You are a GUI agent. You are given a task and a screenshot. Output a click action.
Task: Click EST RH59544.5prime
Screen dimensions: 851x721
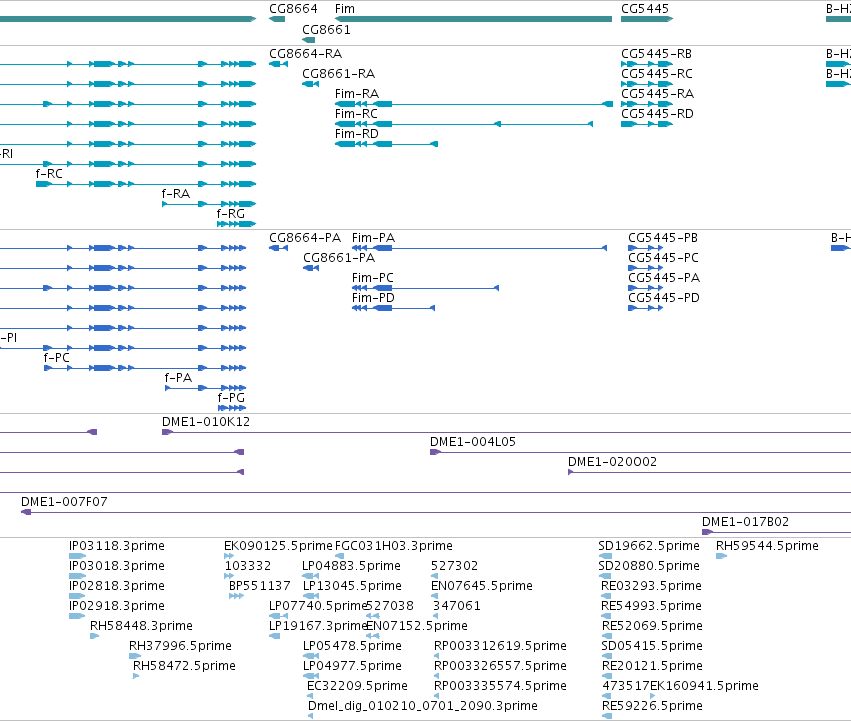767,546
